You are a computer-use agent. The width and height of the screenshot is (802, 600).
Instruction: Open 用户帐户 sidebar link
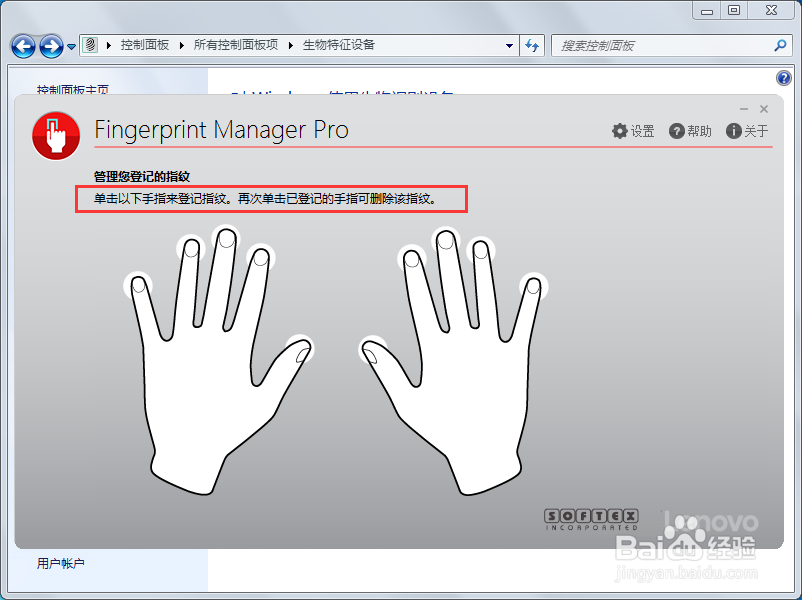[60, 563]
